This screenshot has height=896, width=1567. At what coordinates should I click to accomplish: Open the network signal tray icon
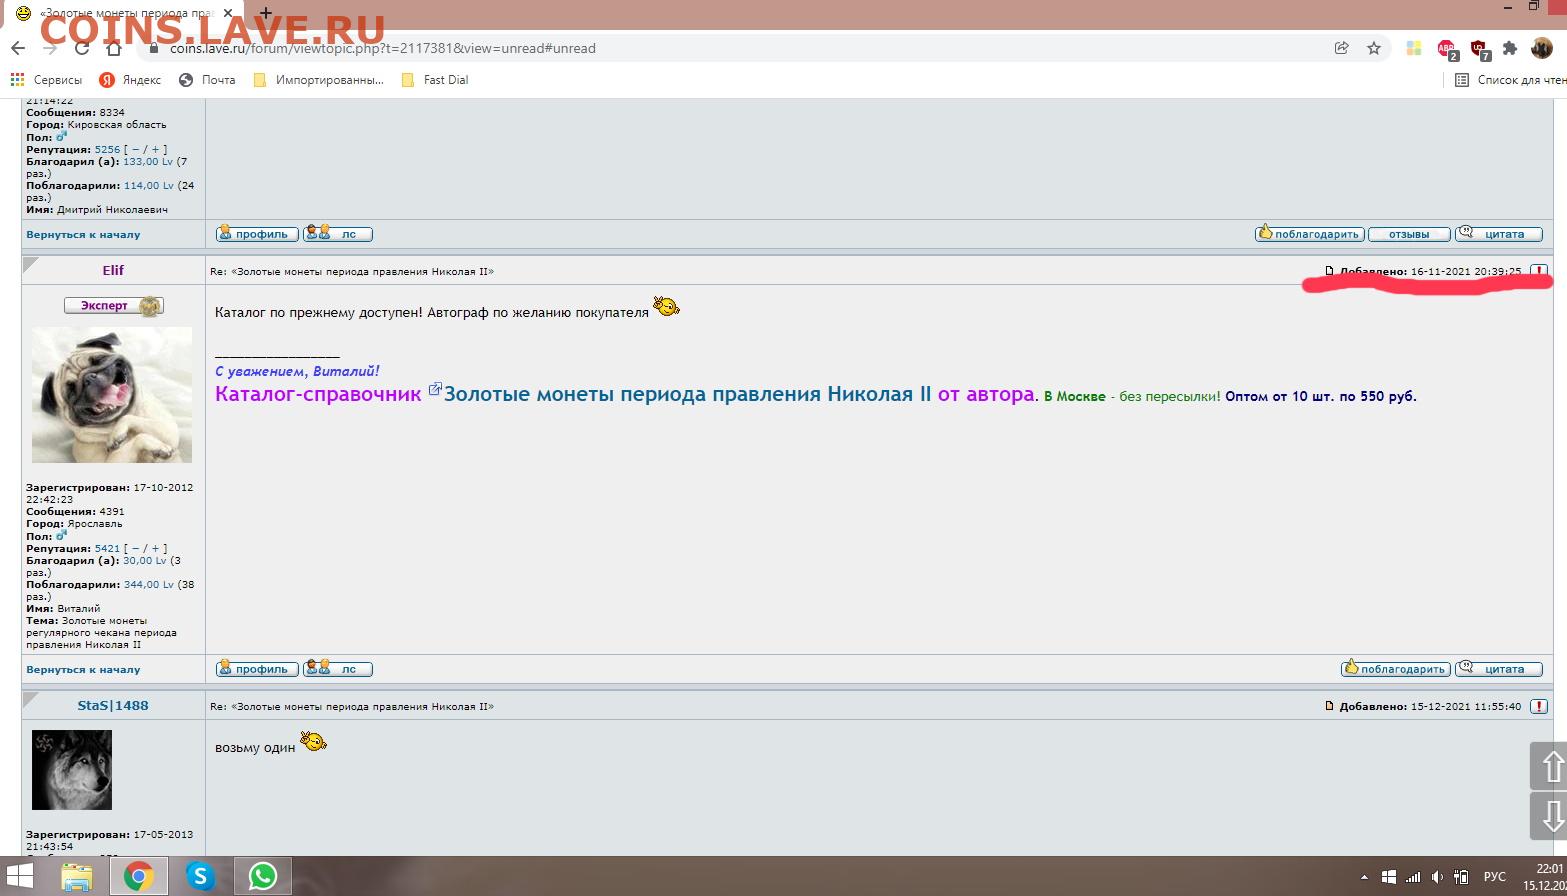pyautogui.click(x=1413, y=877)
